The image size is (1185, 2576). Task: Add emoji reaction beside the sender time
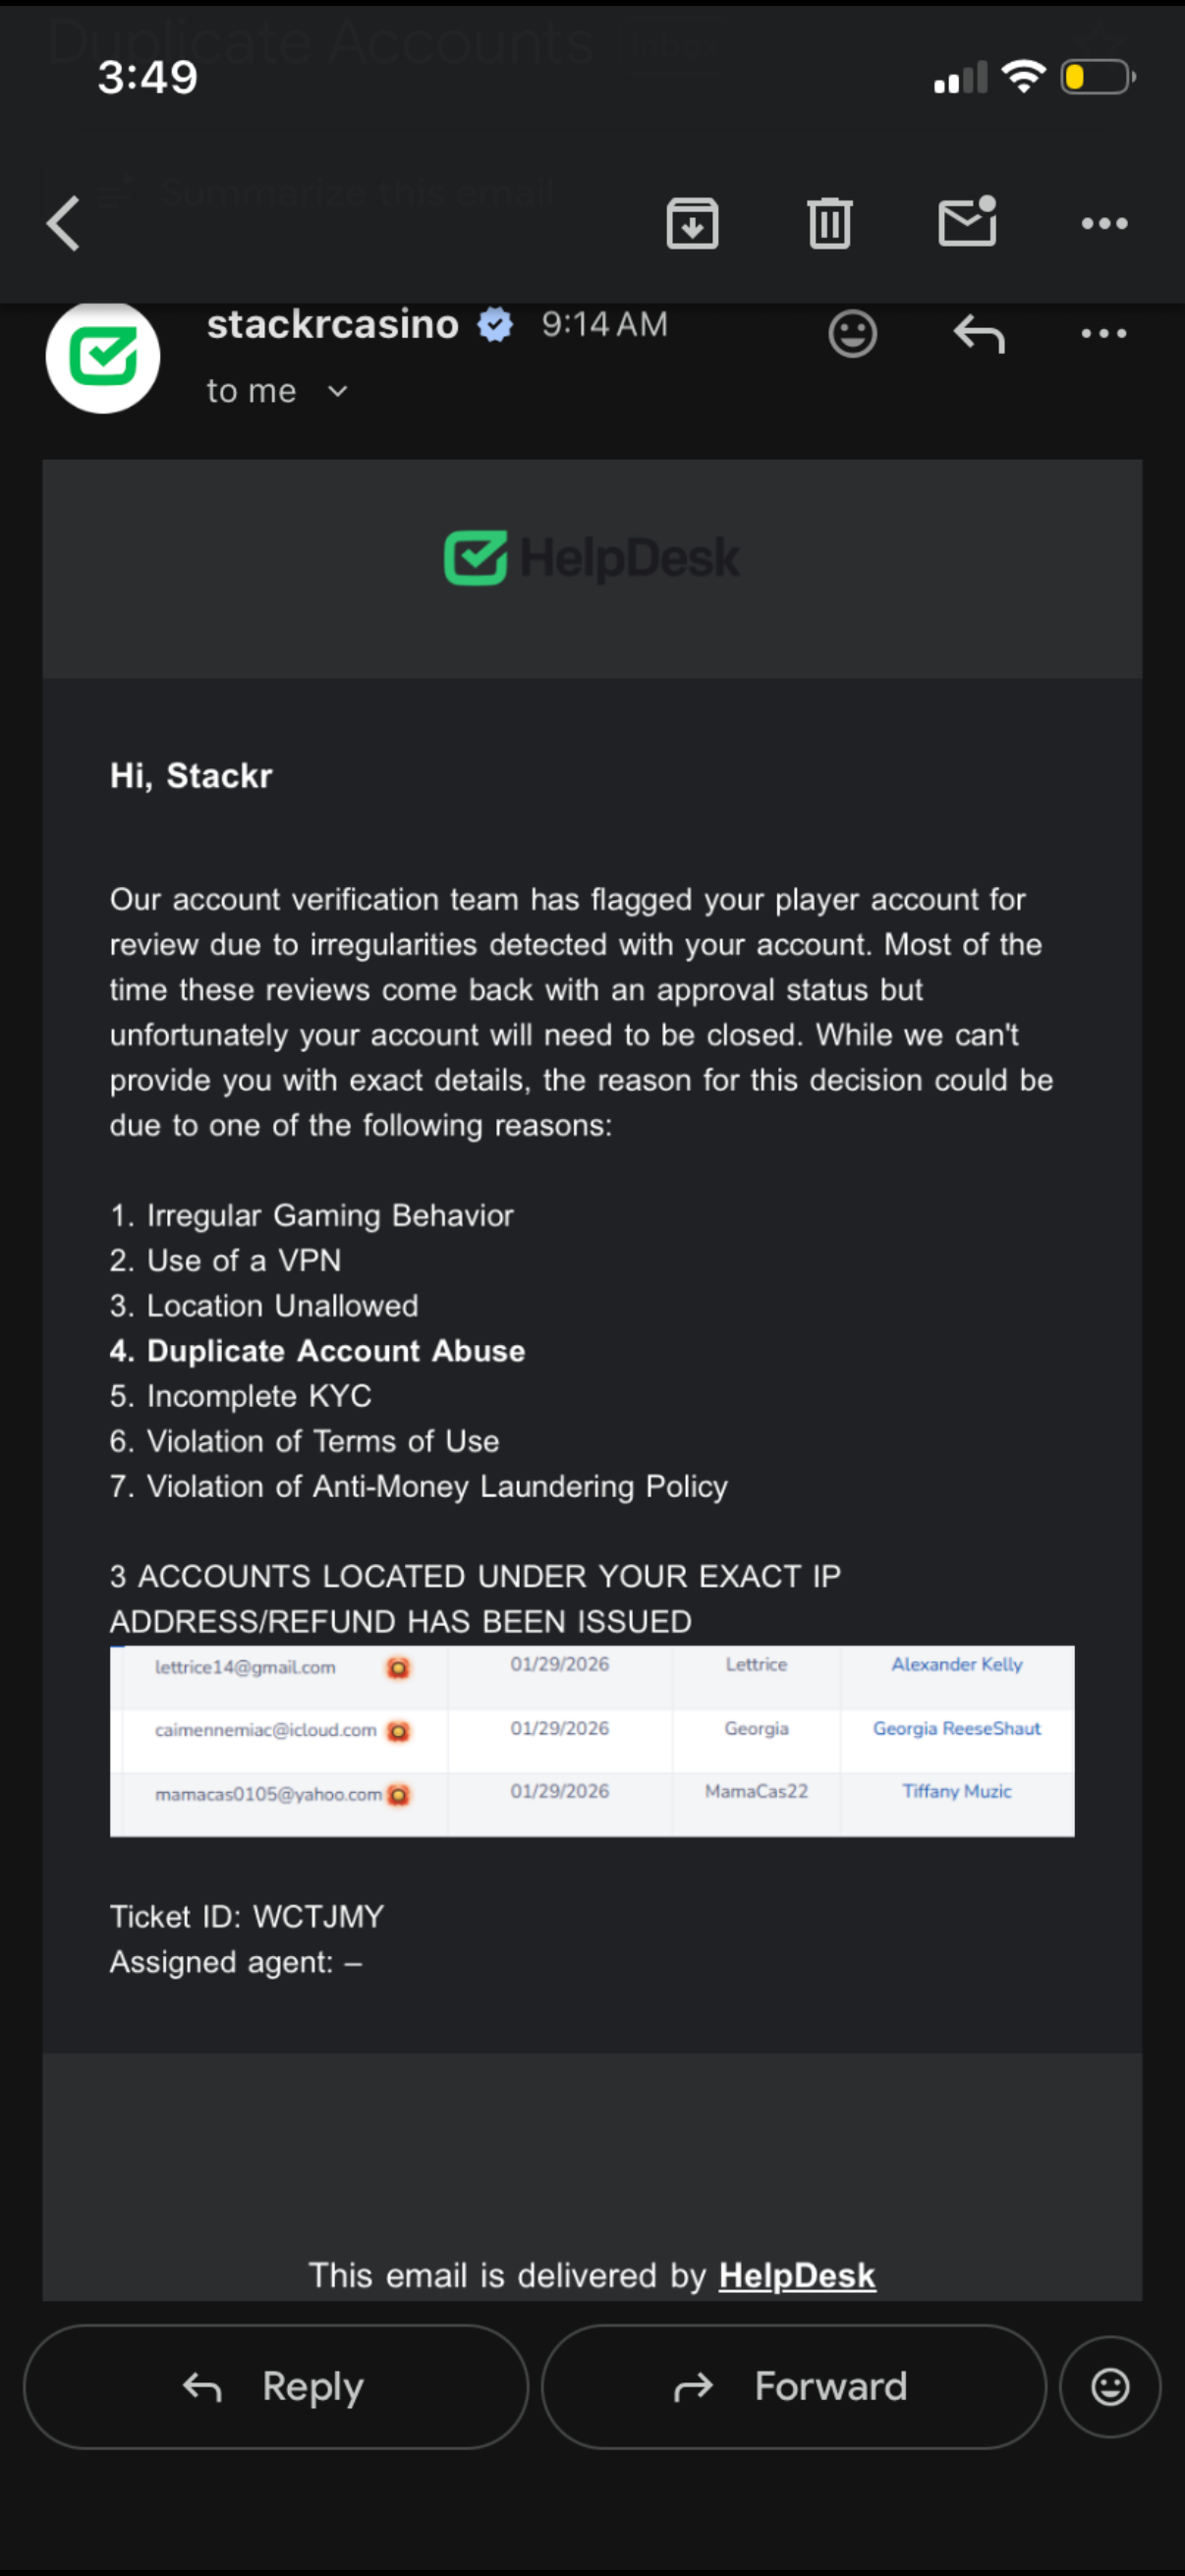point(852,333)
